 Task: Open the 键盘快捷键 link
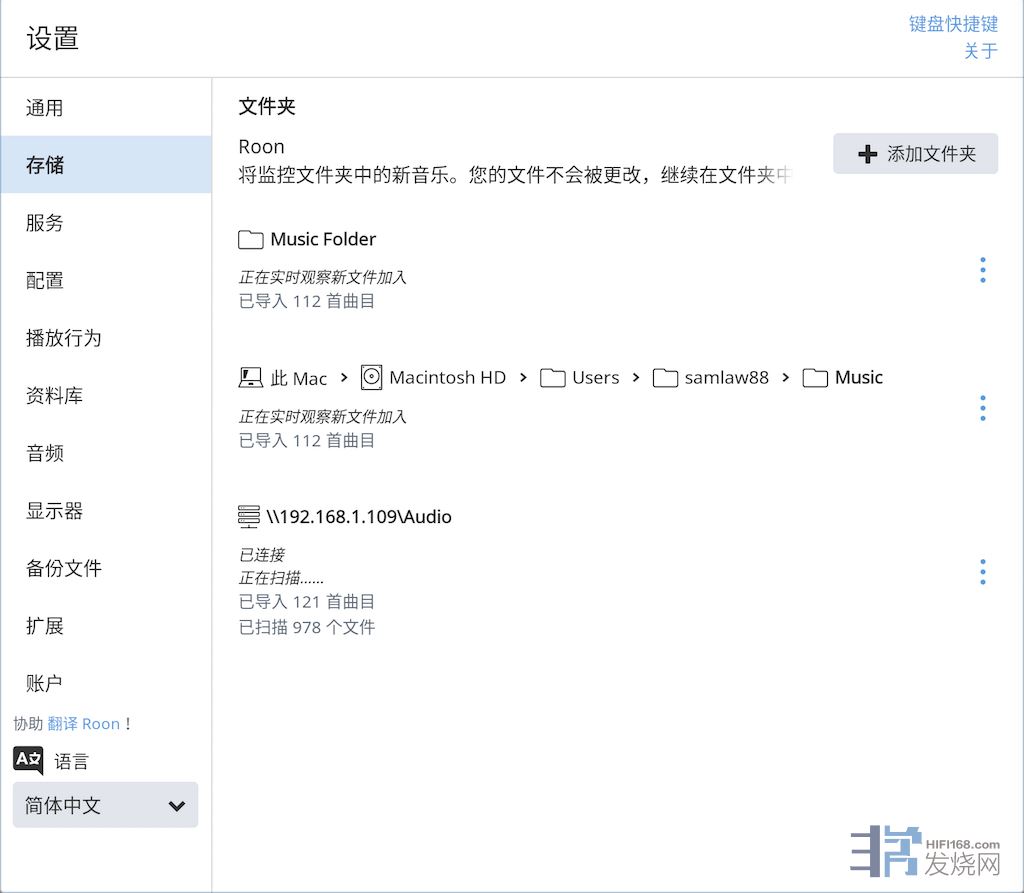[952, 24]
